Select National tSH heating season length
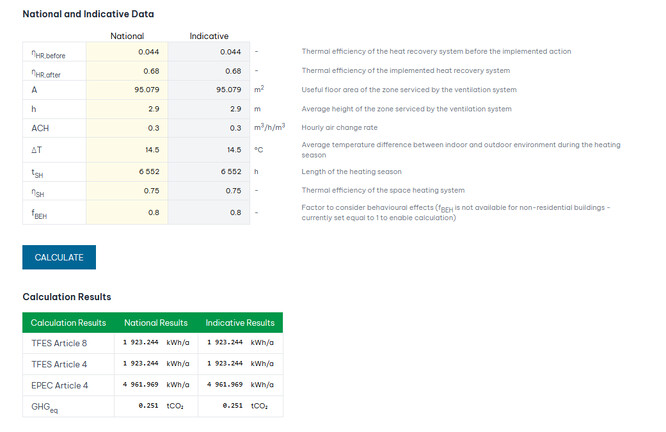This screenshot has width=666, height=432. [127, 171]
